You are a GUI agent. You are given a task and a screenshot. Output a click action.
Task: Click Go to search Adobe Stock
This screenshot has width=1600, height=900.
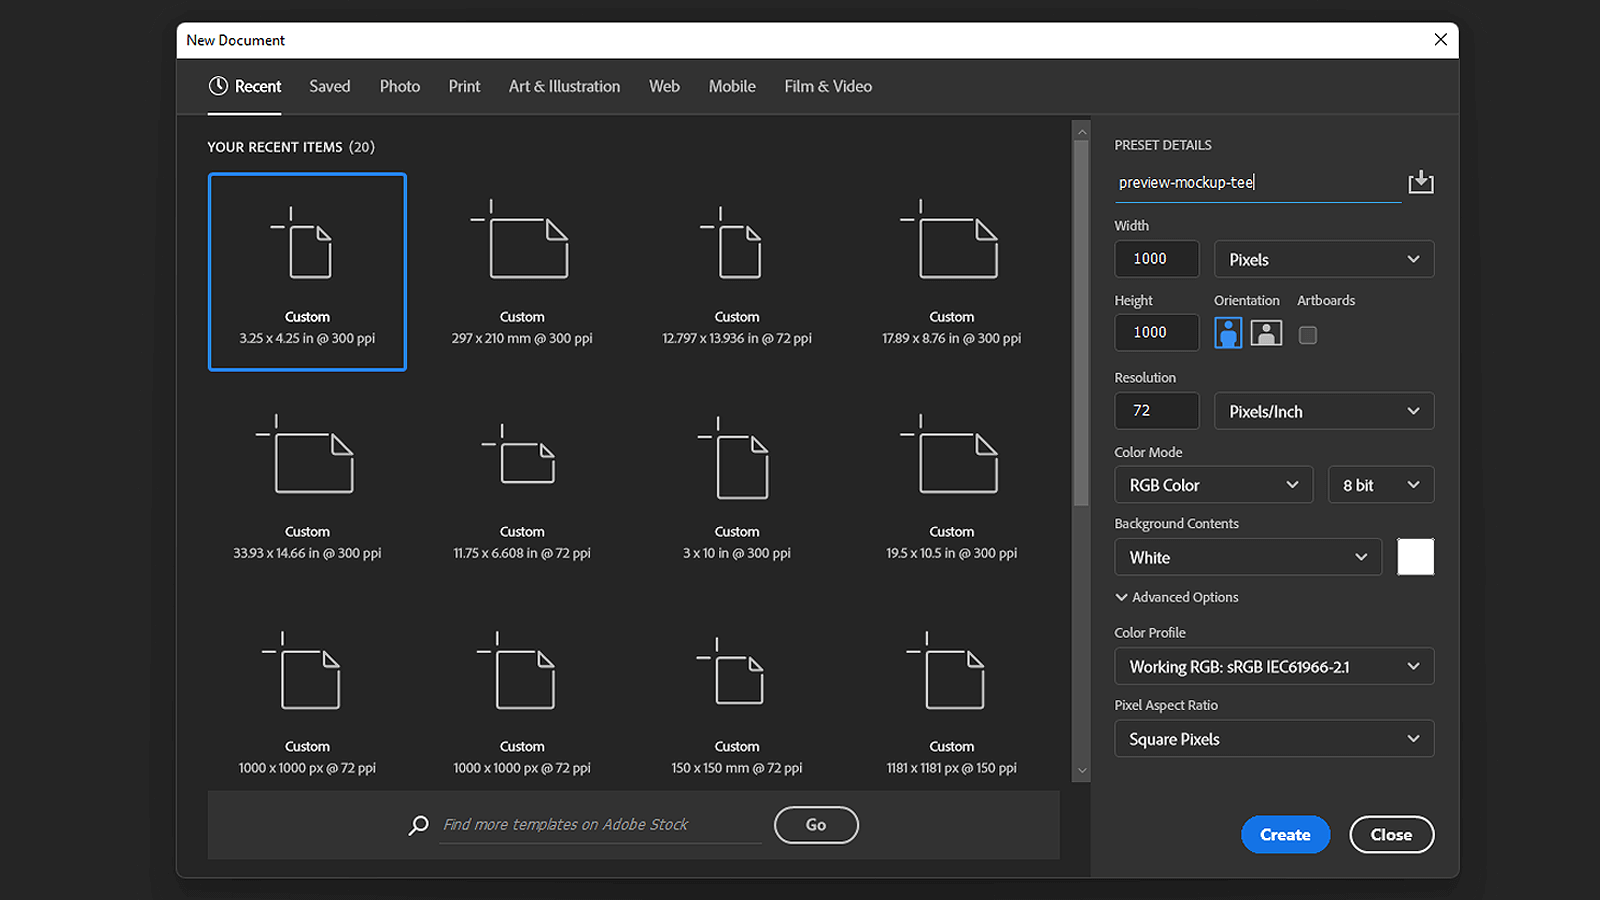(816, 825)
